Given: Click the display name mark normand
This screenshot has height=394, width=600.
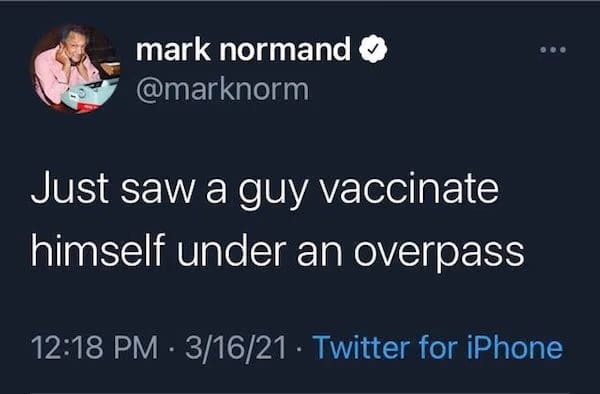Looking at the screenshot, I should click(x=243, y=49).
